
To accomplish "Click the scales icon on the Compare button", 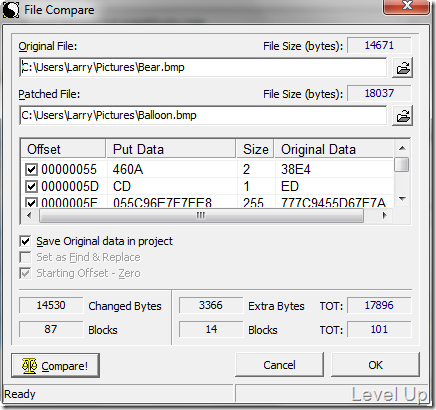I will (29, 366).
